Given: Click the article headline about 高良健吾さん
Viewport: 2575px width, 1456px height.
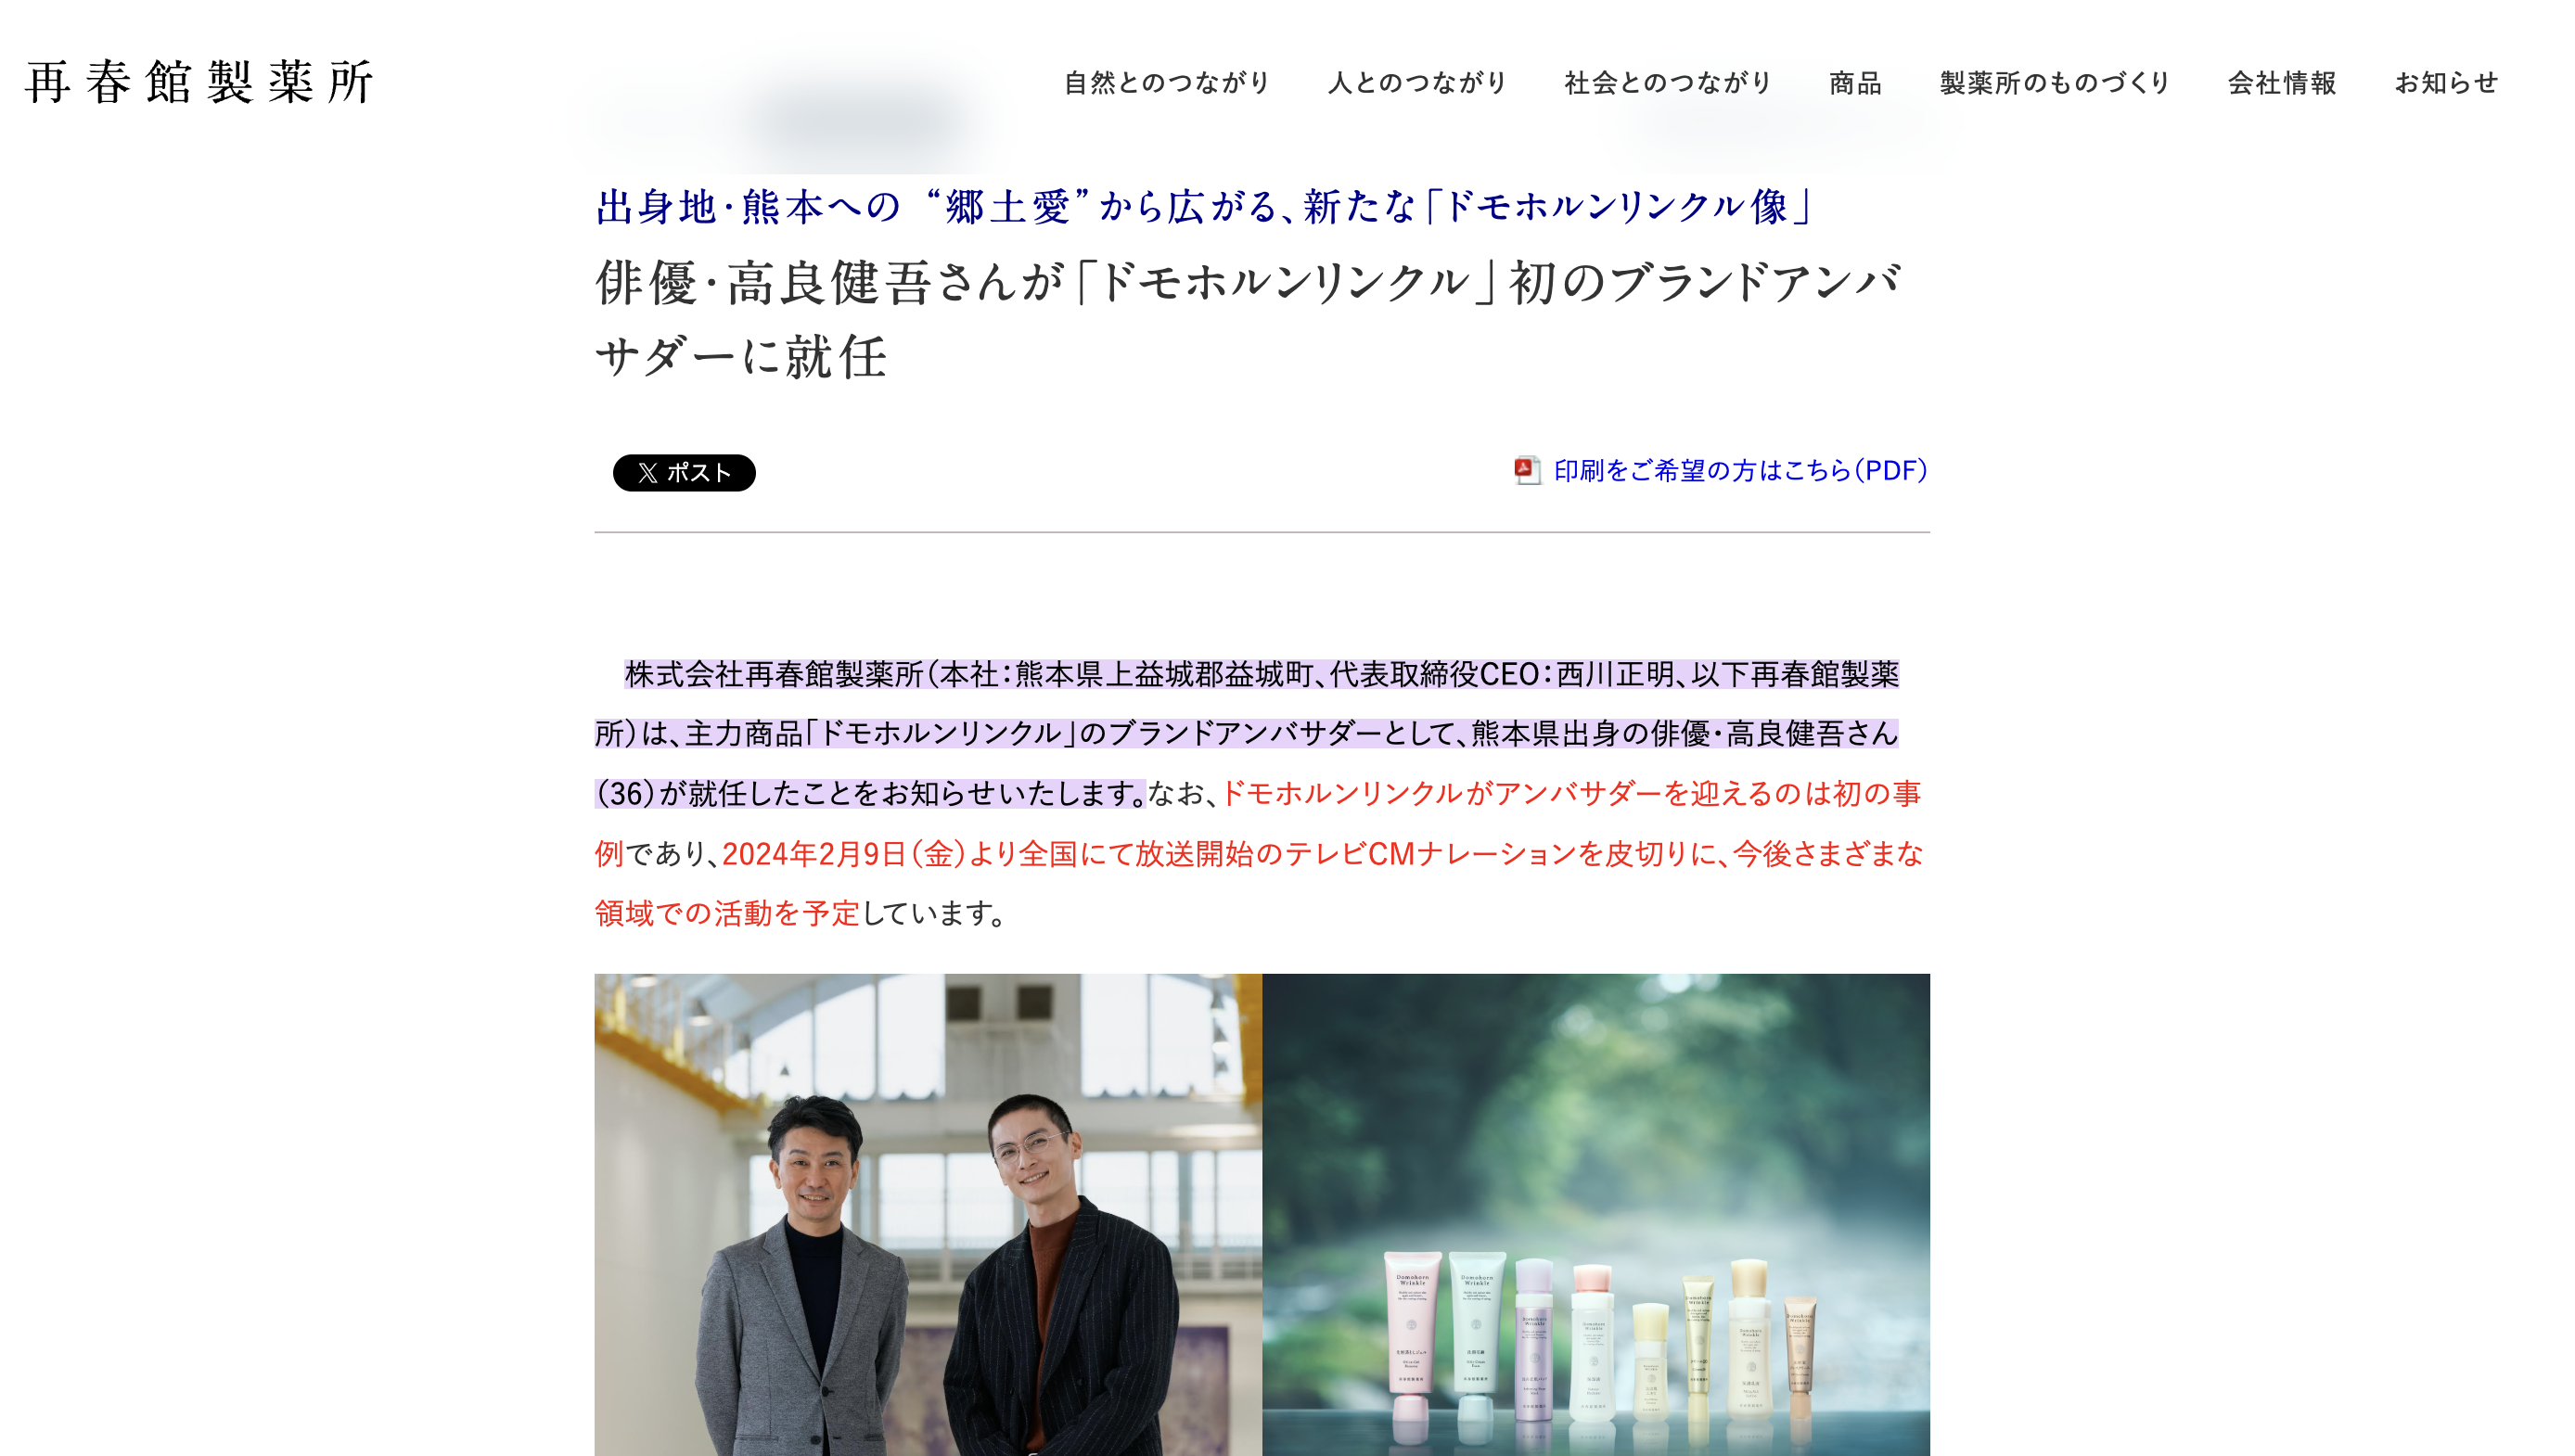Looking at the screenshot, I should [x=1247, y=319].
